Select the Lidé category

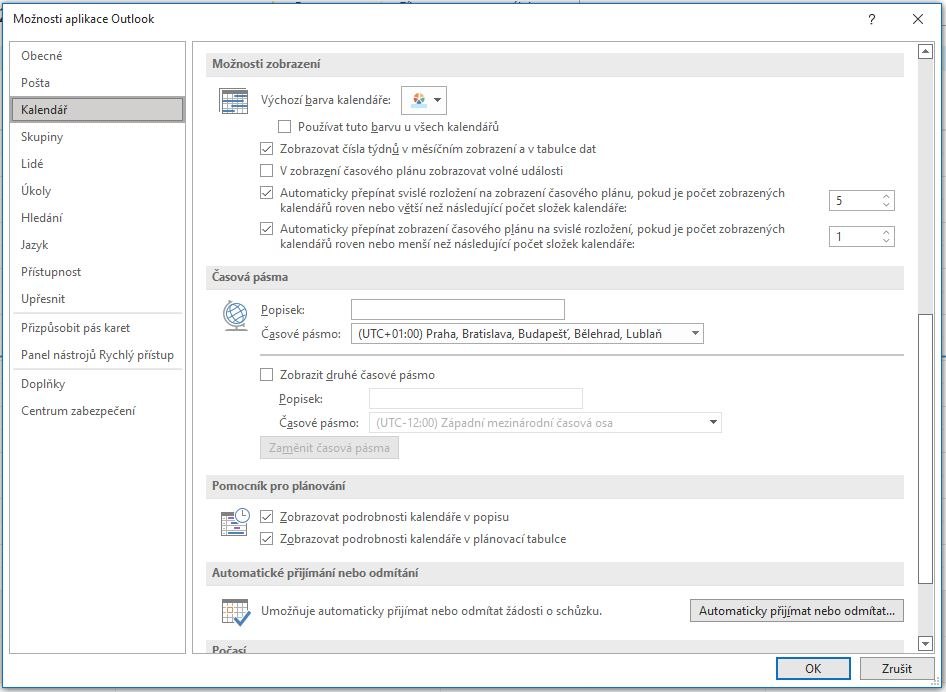click(98, 164)
